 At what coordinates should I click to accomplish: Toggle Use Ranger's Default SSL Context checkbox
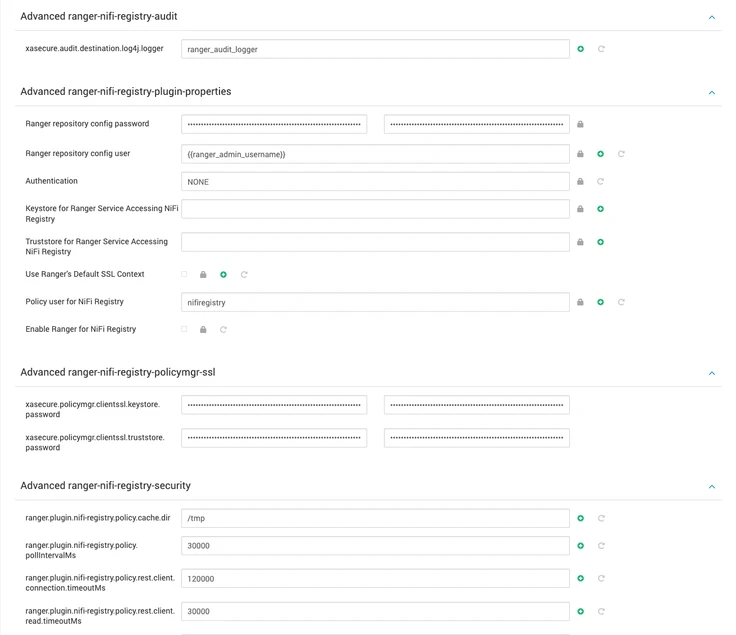point(184,274)
